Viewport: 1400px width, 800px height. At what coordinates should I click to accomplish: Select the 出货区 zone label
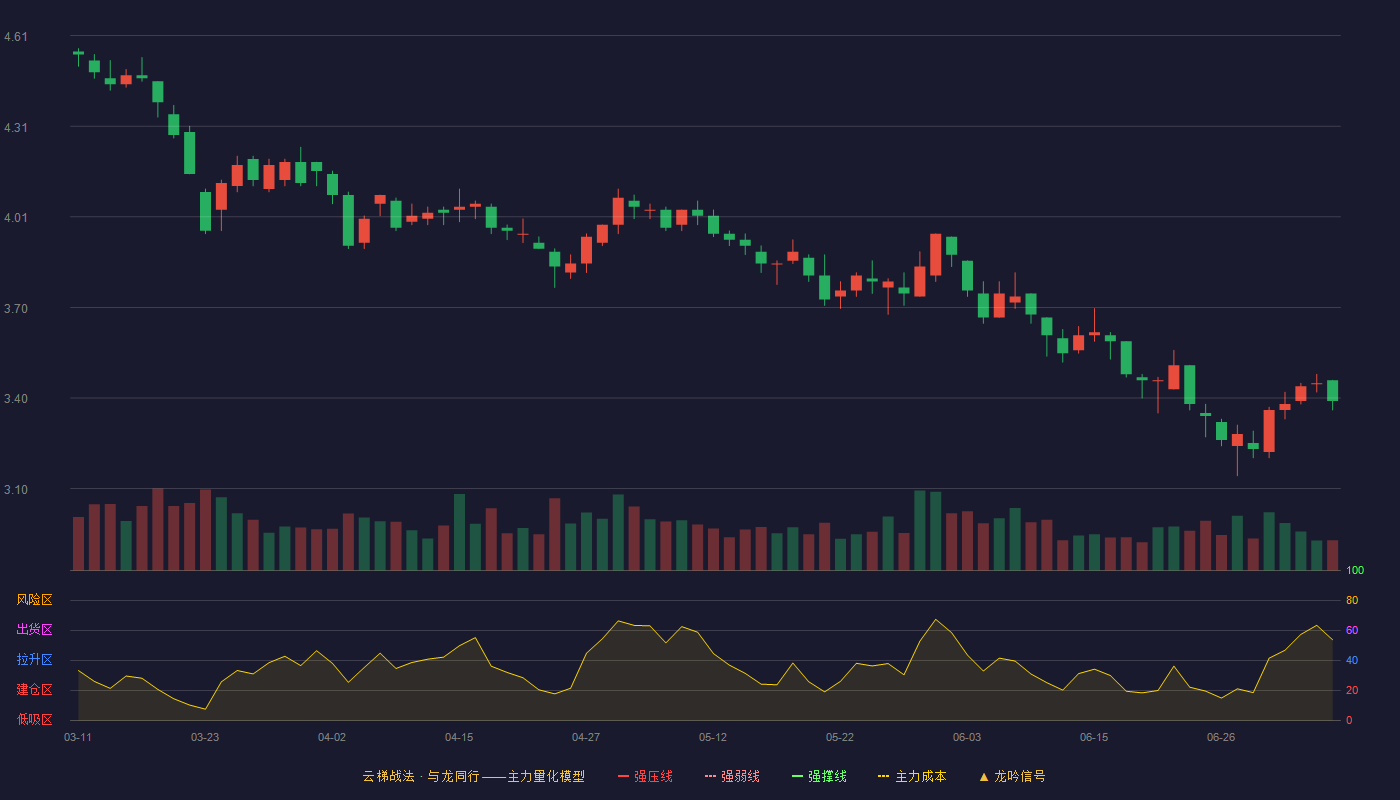point(34,630)
